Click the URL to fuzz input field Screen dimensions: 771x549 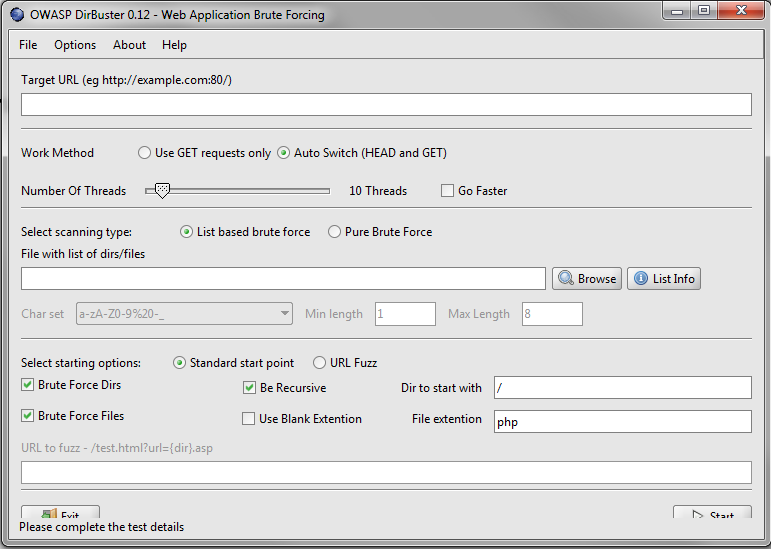click(x=386, y=472)
